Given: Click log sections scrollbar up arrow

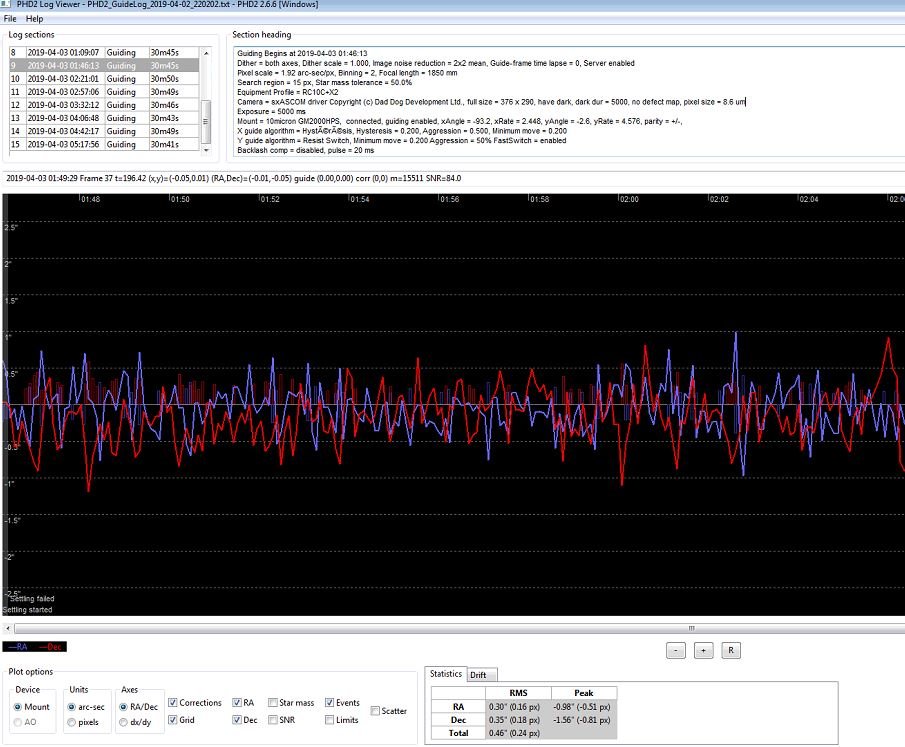Looking at the screenshot, I should pos(206,51).
